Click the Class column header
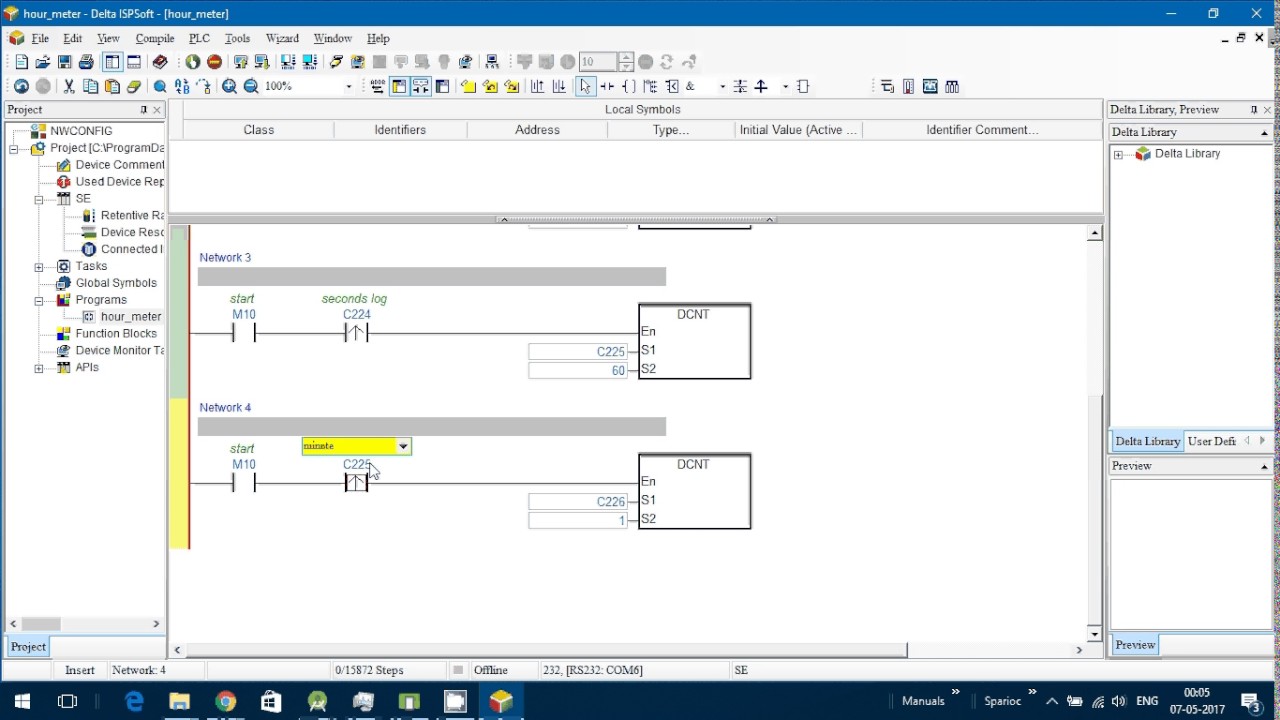The height and width of the screenshot is (720, 1280). pyautogui.click(x=258, y=130)
